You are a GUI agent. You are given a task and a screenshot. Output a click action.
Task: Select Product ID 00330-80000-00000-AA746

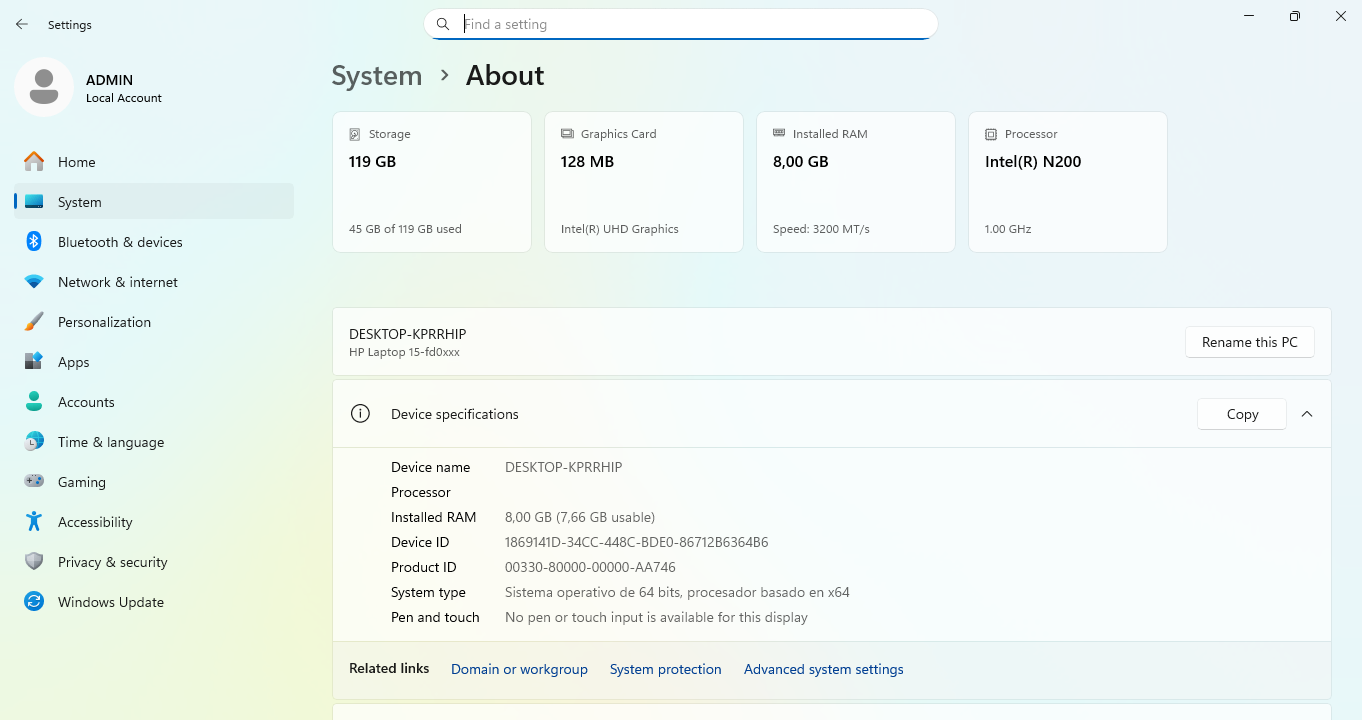[x=590, y=567]
